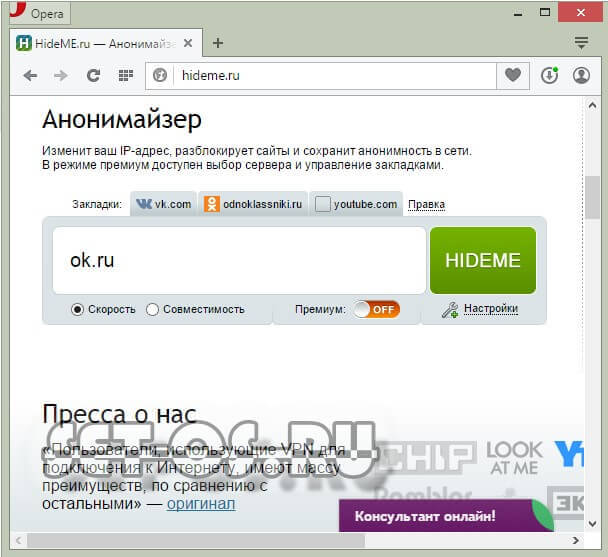The width and height of the screenshot is (608, 557).
Task: Open the user profile icon
Action: pyautogui.click(x=581, y=75)
